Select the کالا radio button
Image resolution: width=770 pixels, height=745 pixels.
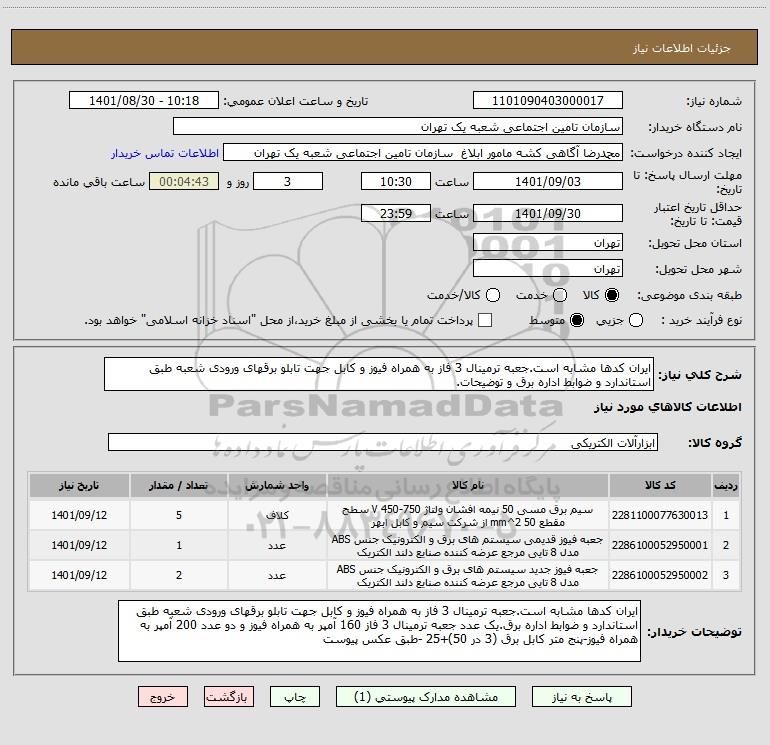click(612, 295)
